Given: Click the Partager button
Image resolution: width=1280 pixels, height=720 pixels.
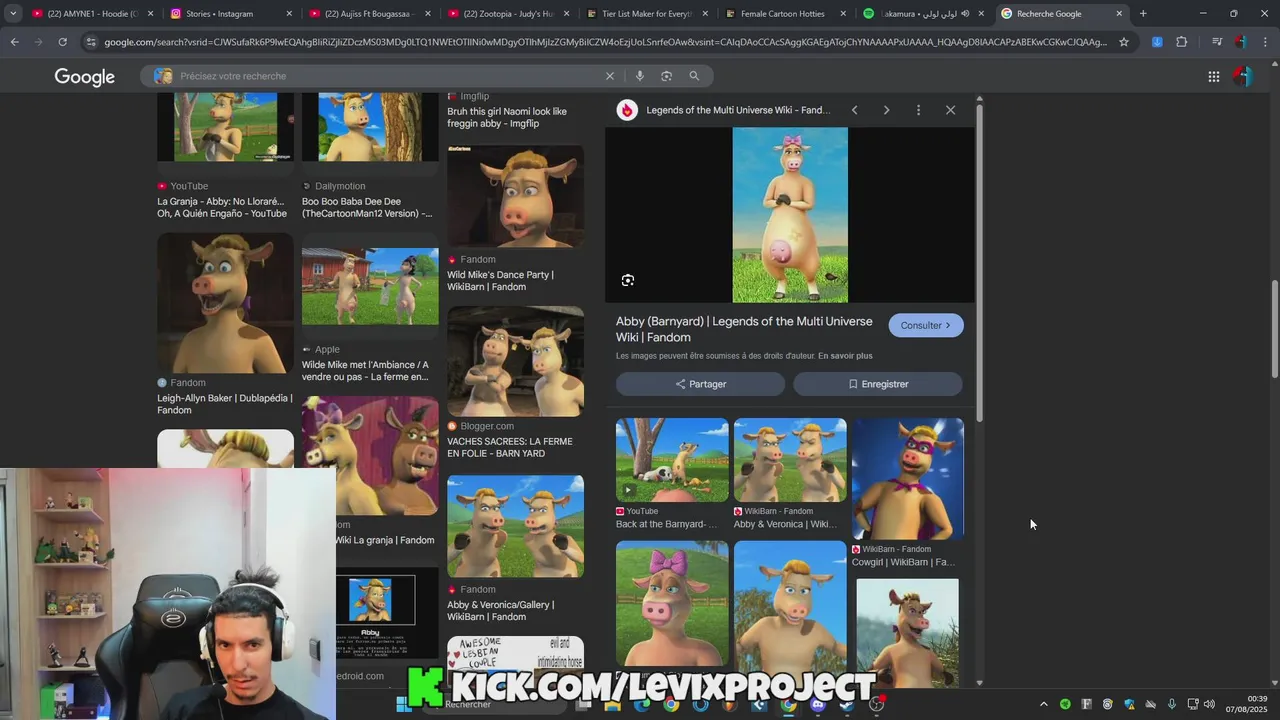Looking at the screenshot, I should pyautogui.click(x=700, y=384).
